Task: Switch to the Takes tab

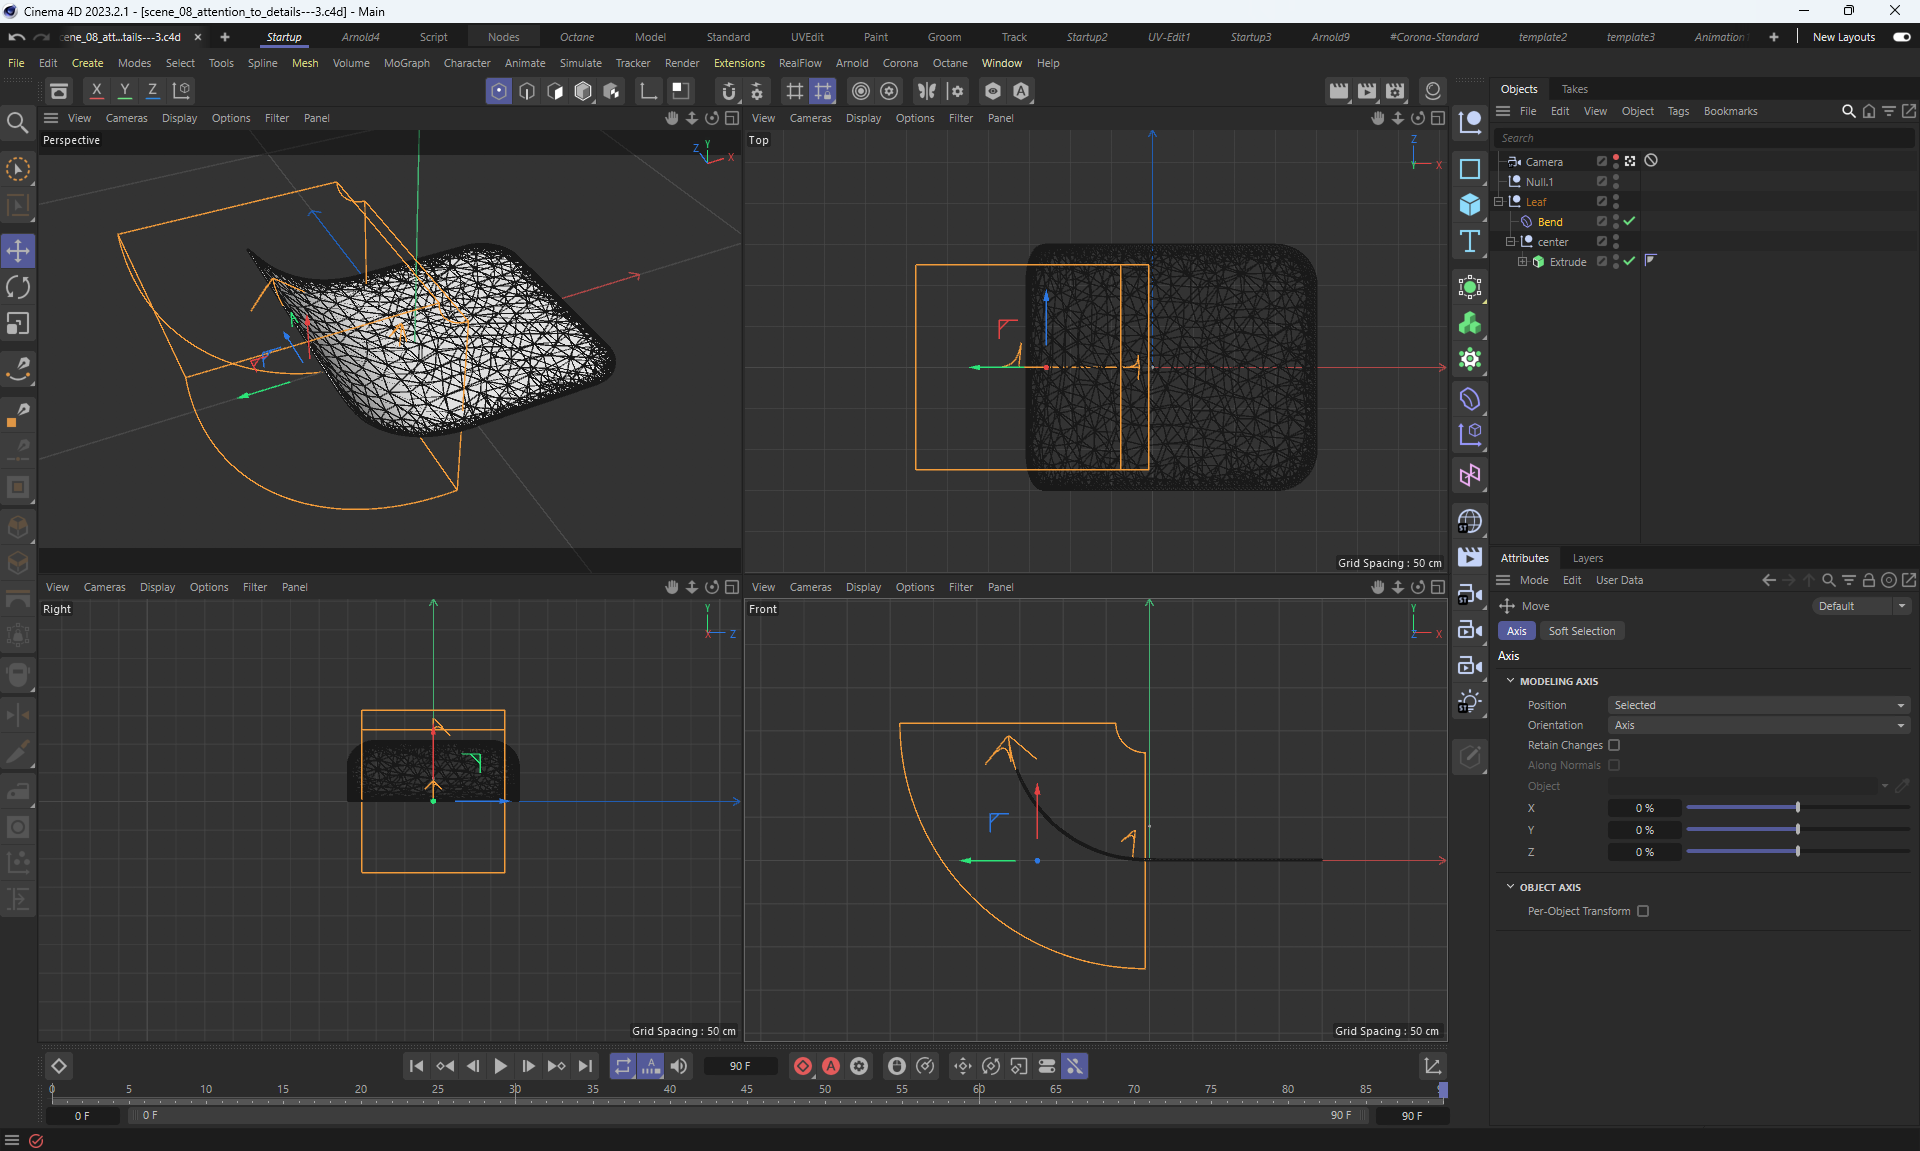Action: point(1574,89)
